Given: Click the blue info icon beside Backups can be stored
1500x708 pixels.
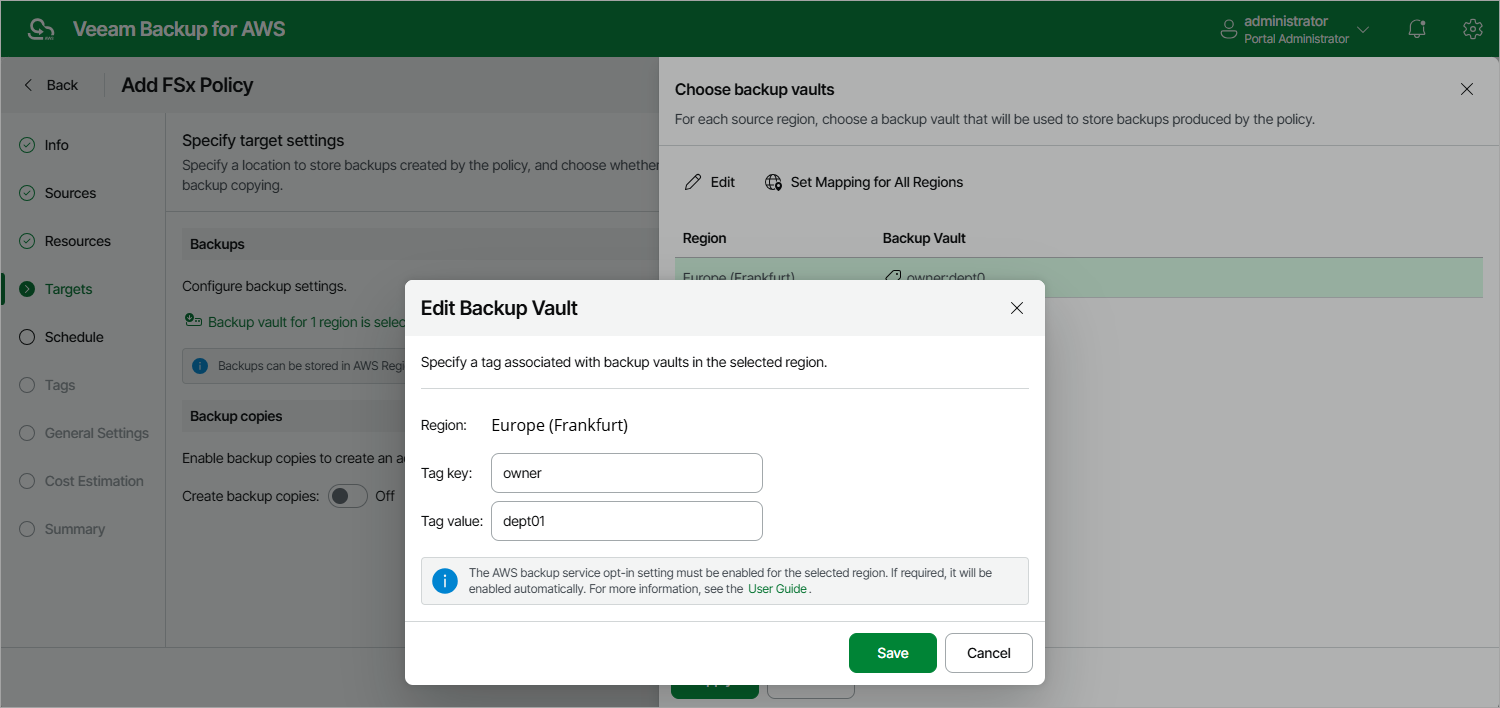Looking at the screenshot, I should pos(199,366).
